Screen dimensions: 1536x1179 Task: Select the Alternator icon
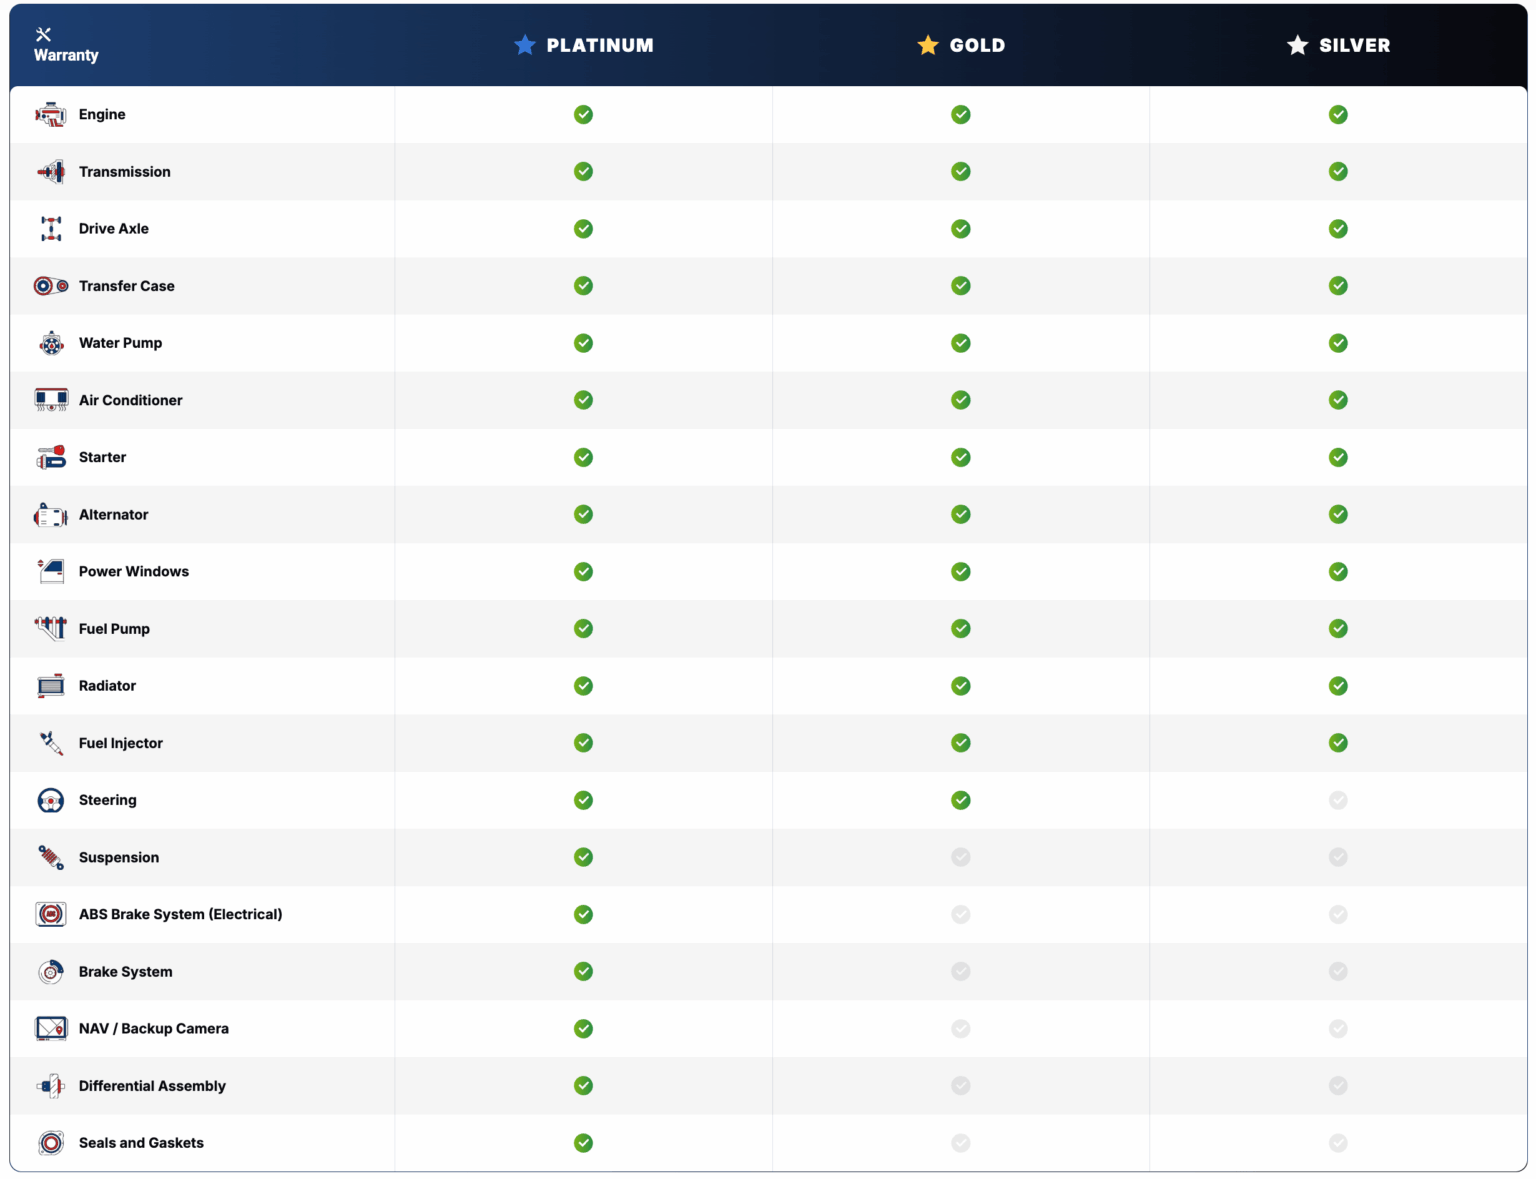[x=50, y=514]
